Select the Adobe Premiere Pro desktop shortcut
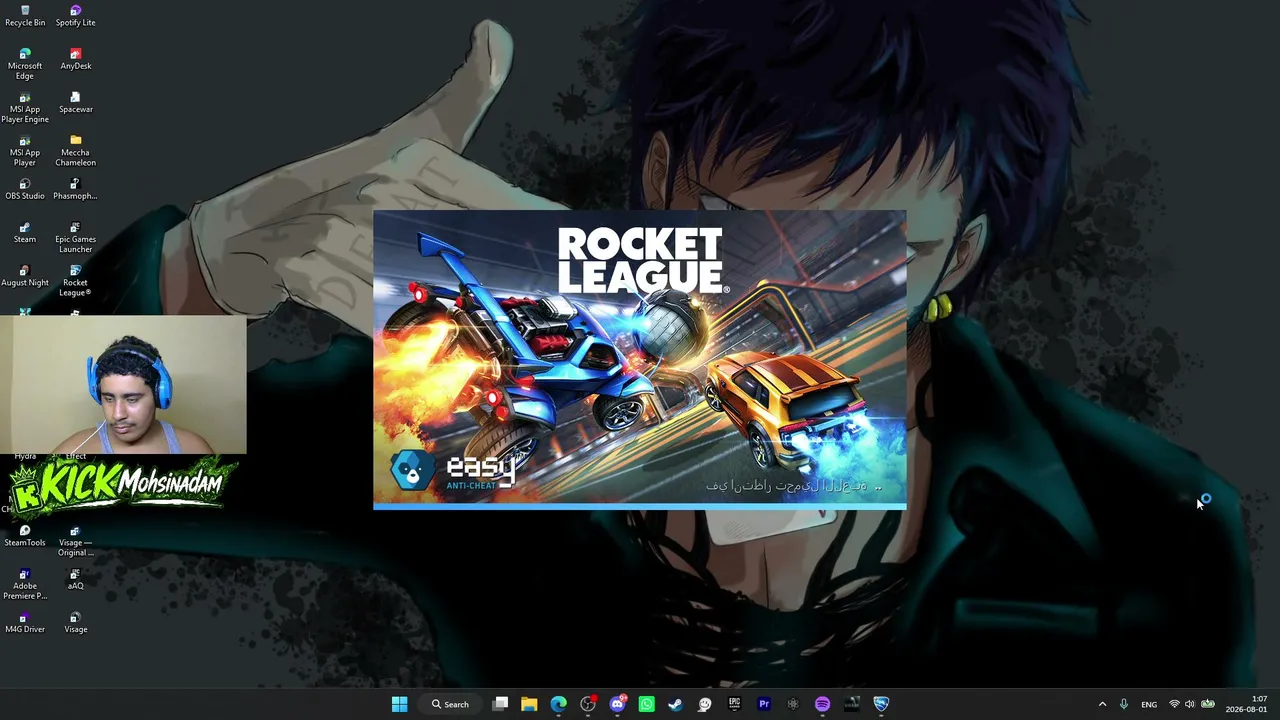The image size is (1280, 720). click(25, 584)
